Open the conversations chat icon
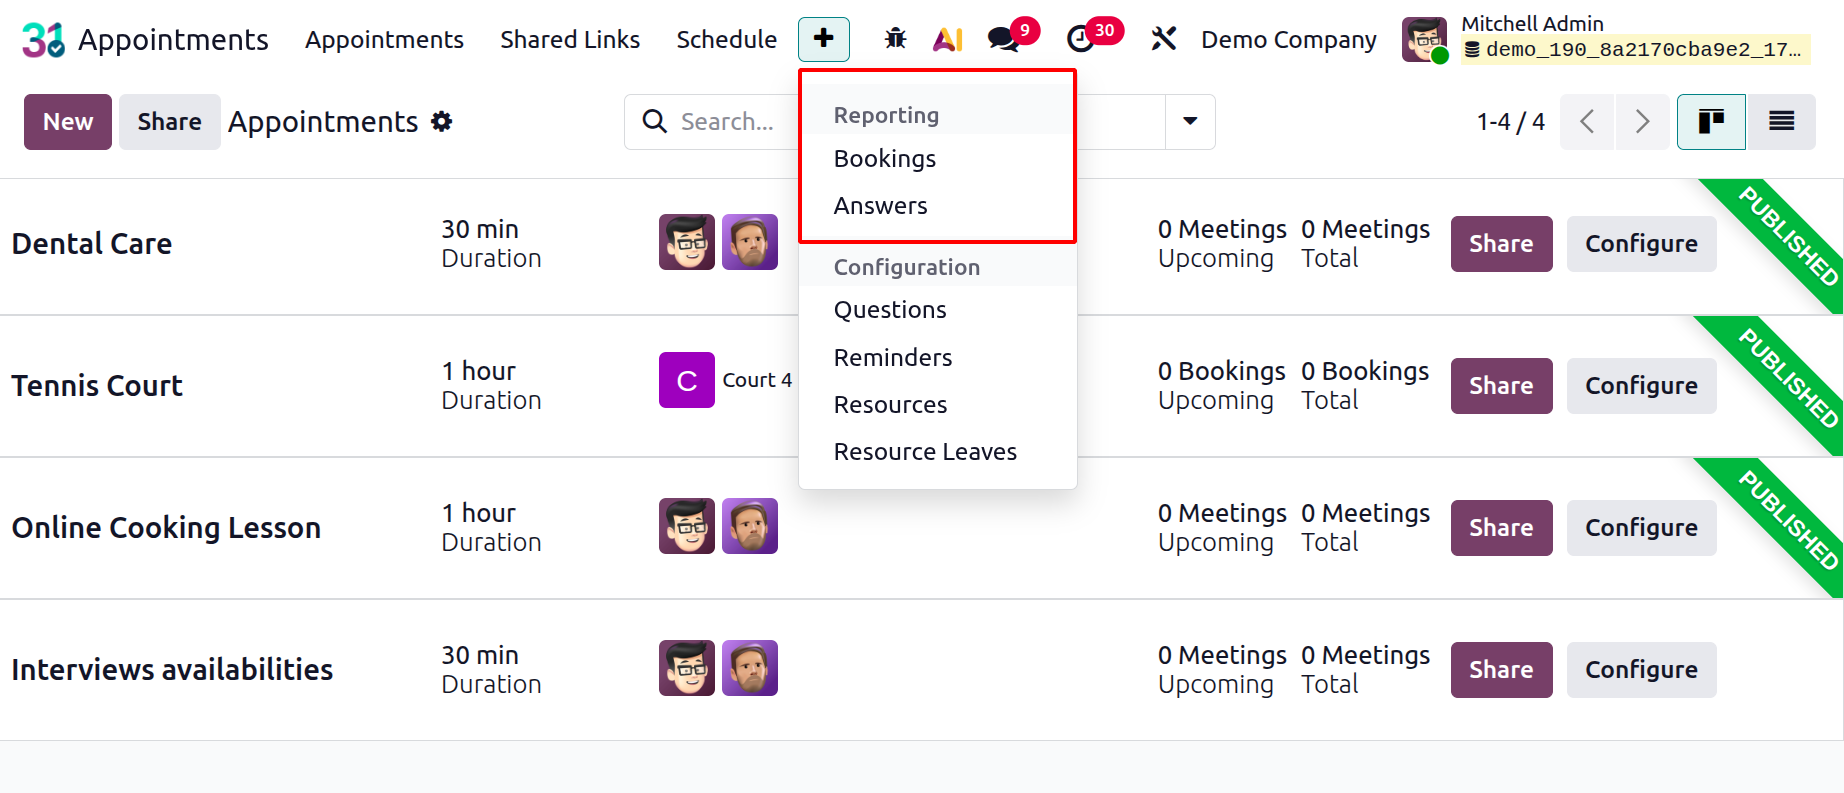The height and width of the screenshot is (793, 1844). click(1003, 39)
